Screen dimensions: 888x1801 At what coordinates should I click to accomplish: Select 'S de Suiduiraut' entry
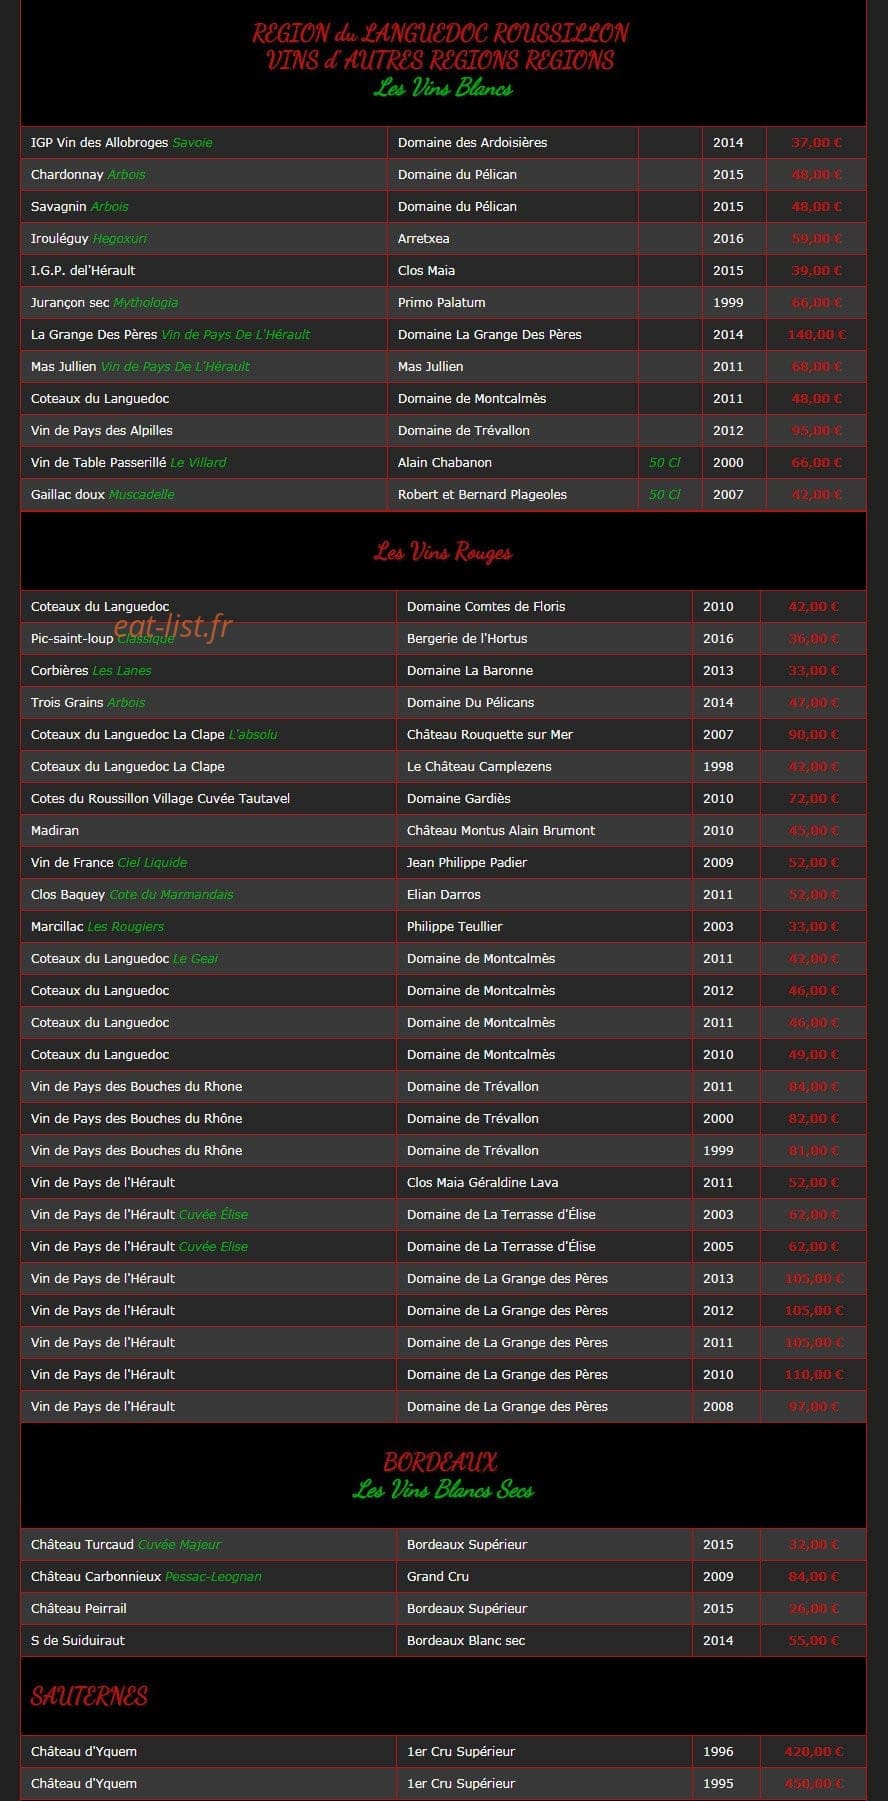[x=78, y=1640]
